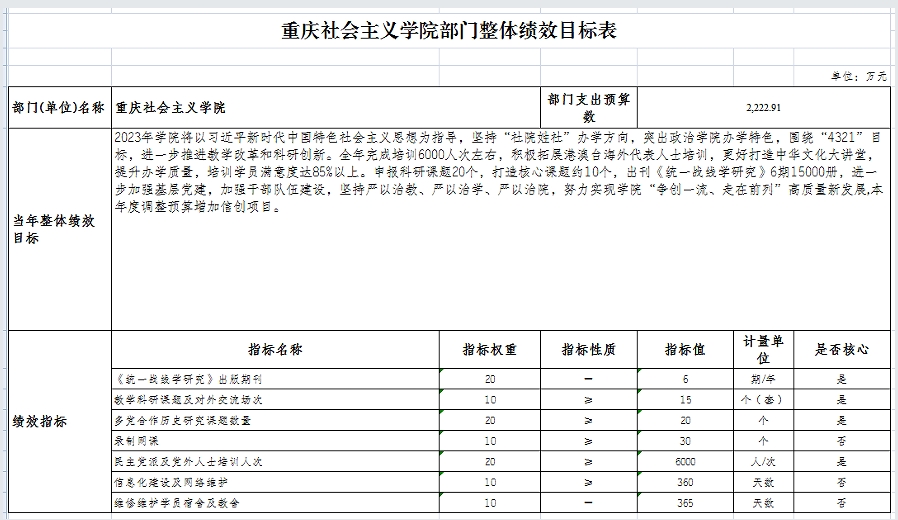Click weight 10 in the 信息化建设 row
The image size is (898, 520).
(x=490, y=482)
